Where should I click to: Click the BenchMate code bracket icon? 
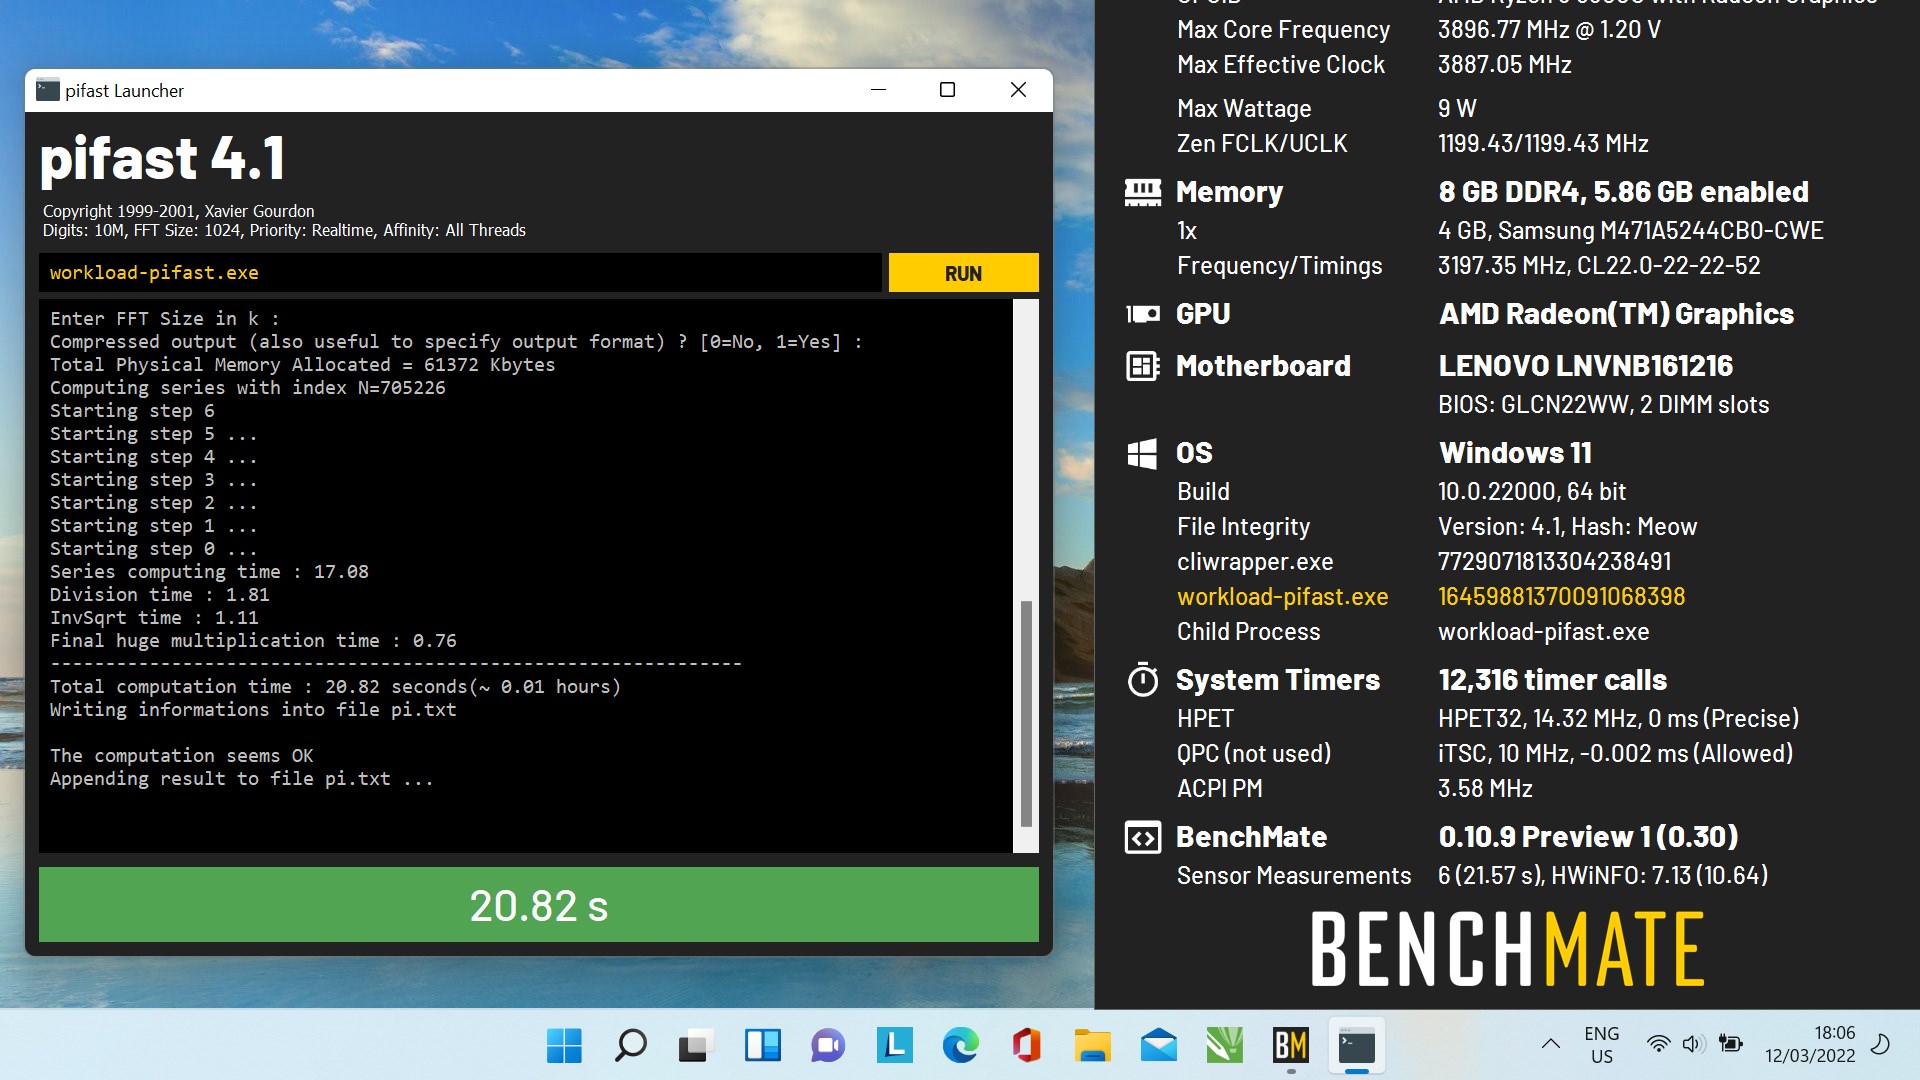coord(1142,837)
